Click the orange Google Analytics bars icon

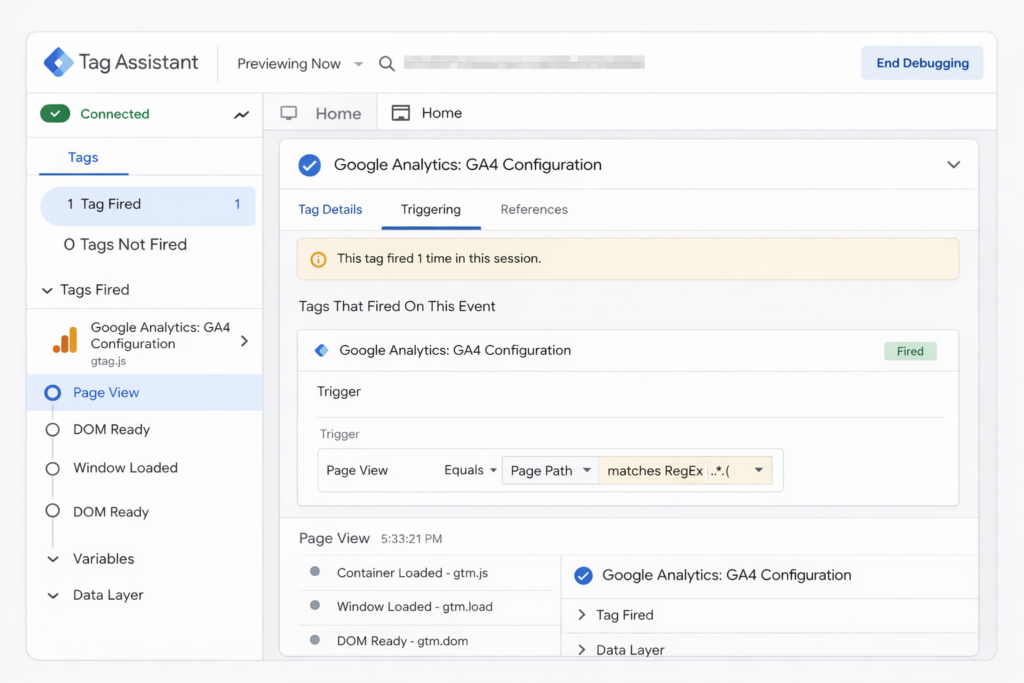(x=65, y=340)
